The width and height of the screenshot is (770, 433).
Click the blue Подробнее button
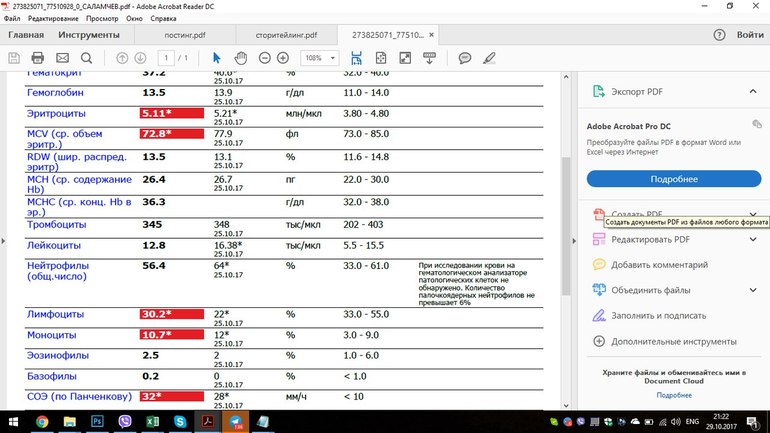point(673,179)
